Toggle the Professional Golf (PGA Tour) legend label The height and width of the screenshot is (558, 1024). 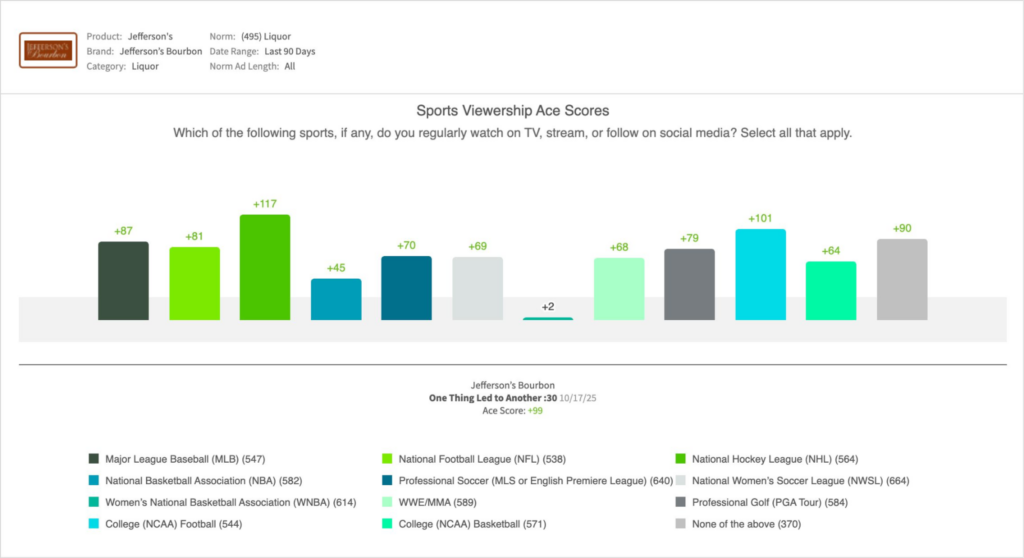pyautogui.click(x=764, y=502)
